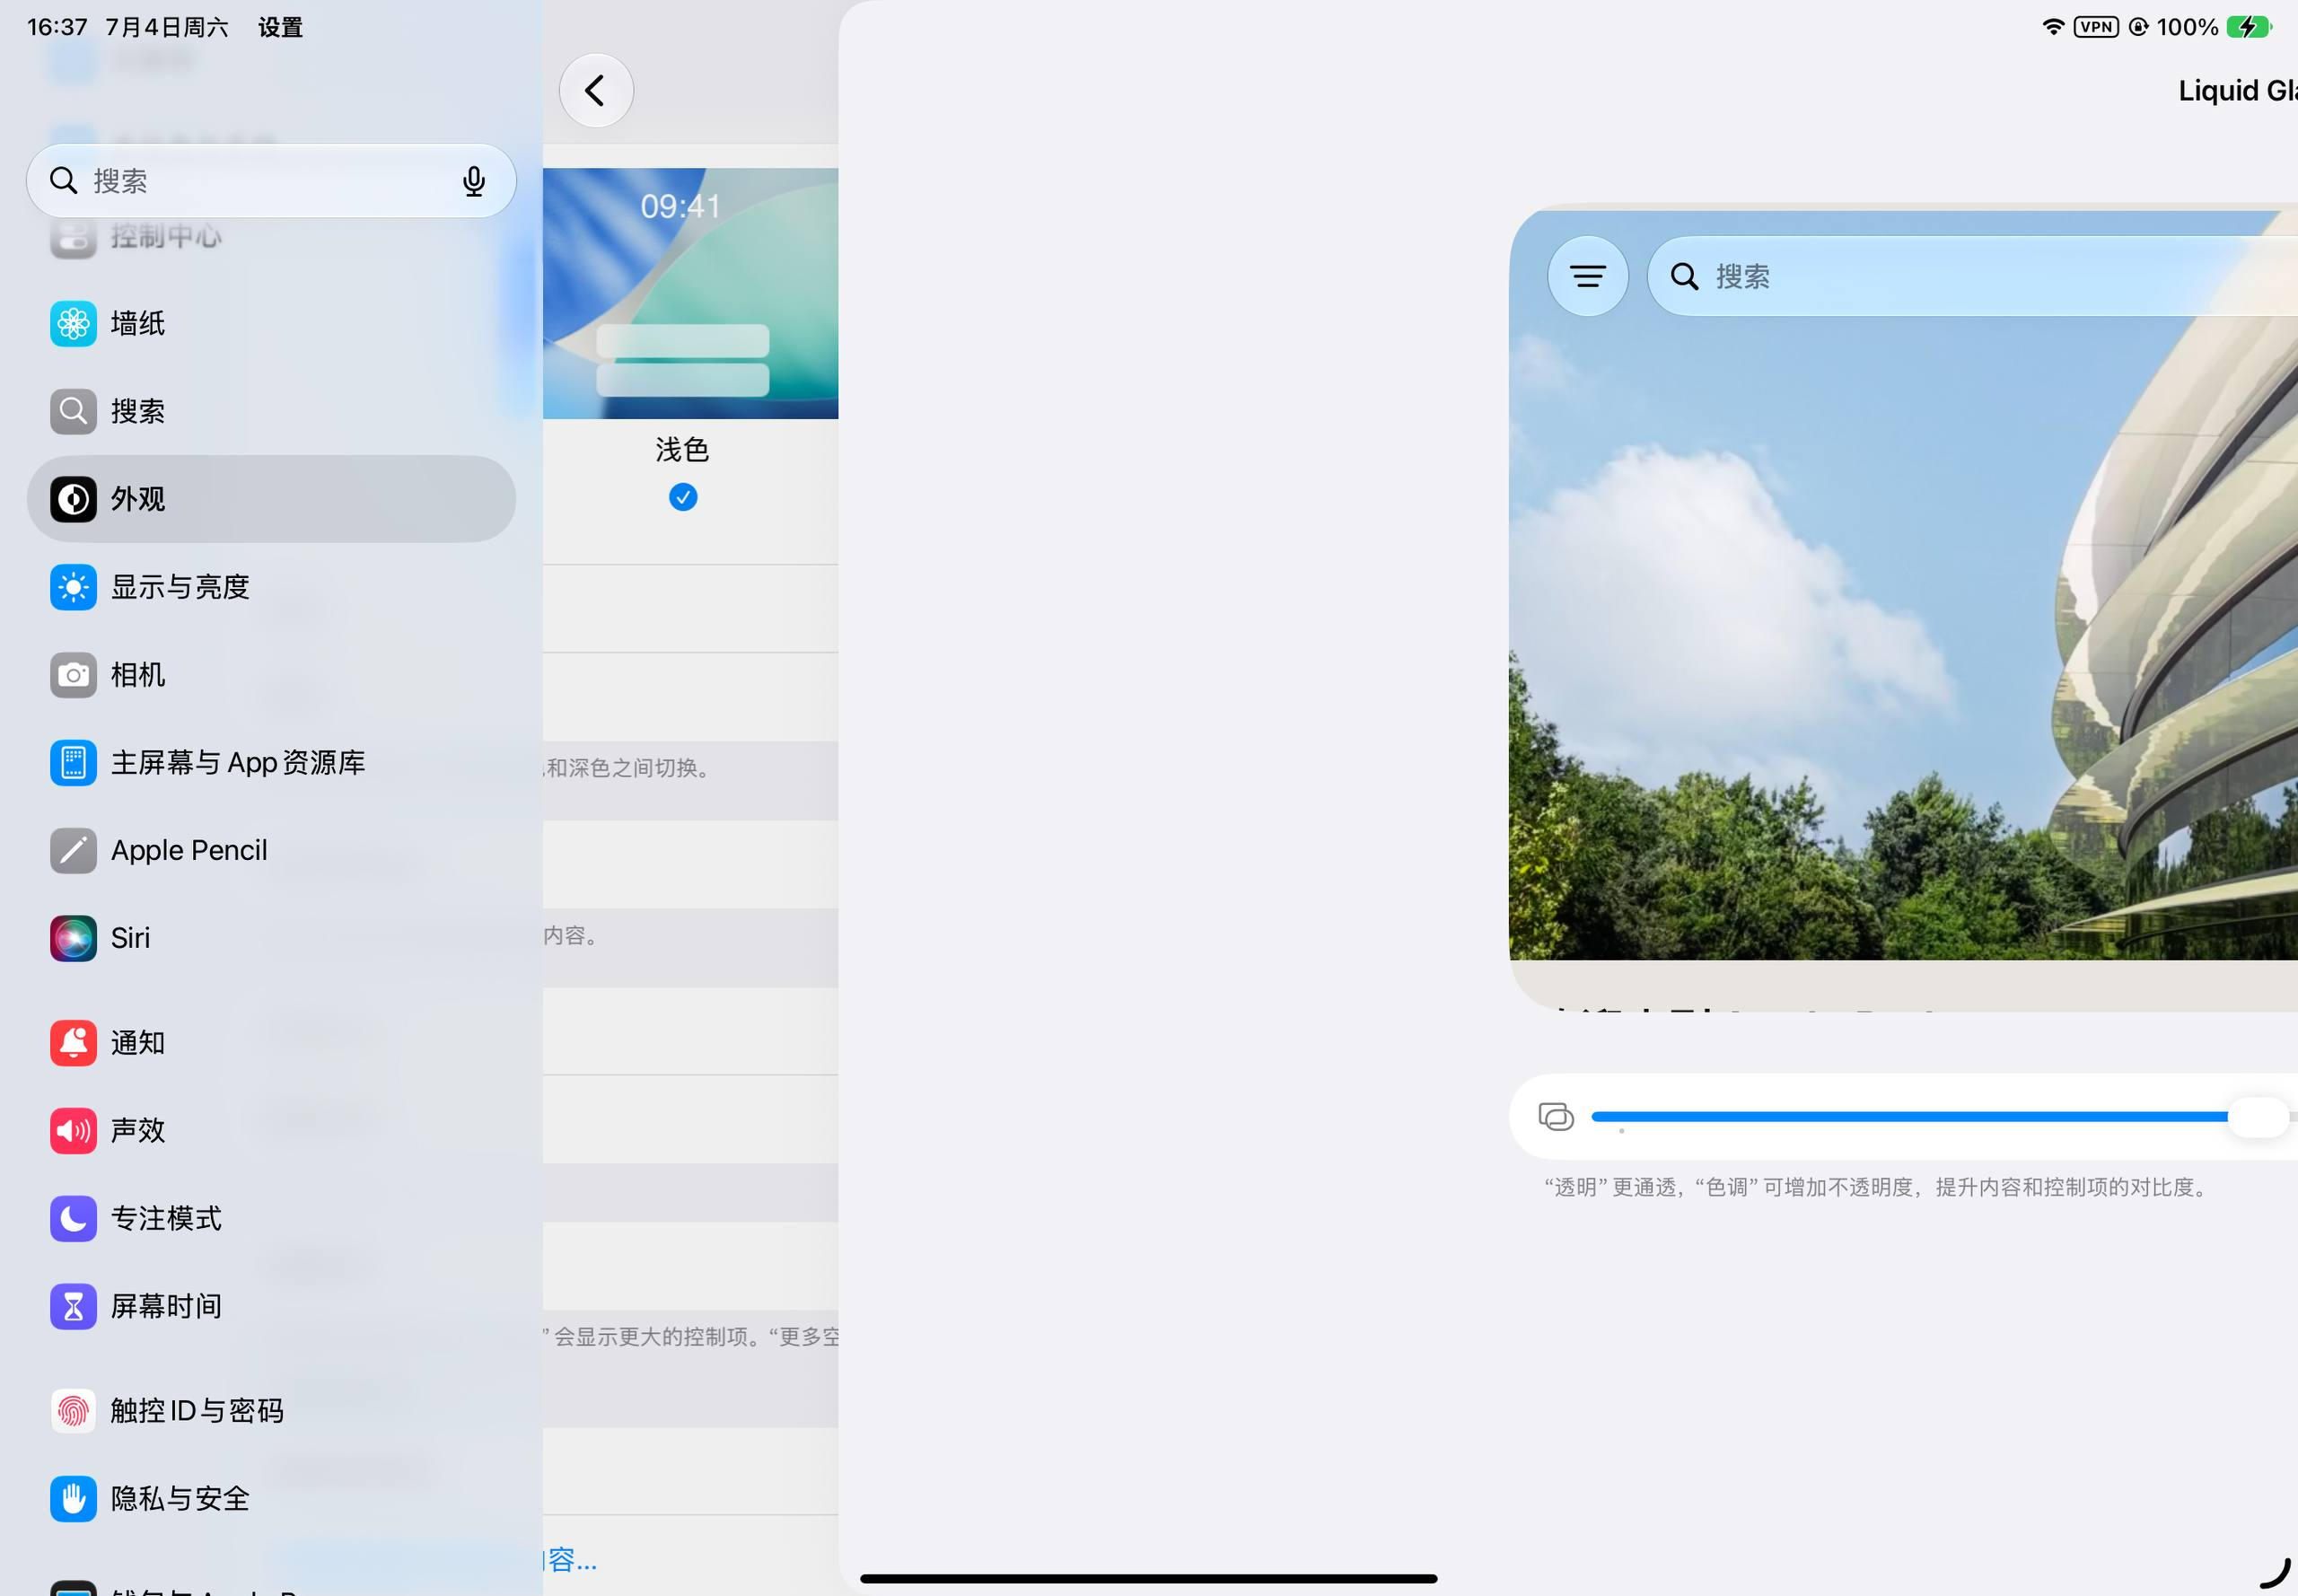Open 主屏幕与 App 资源库 settings

pos(271,763)
